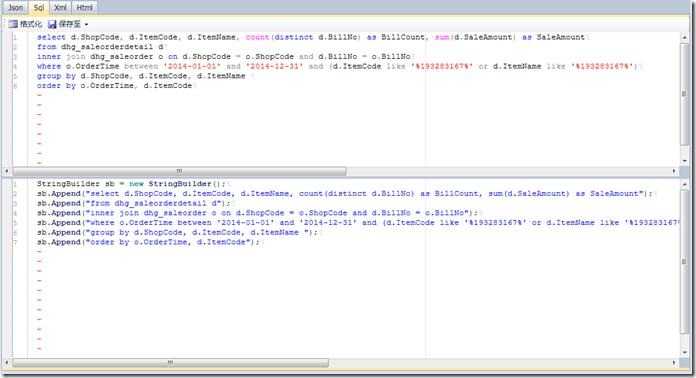The image size is (696, 378).
Task: Click left arrow of the SQL pane's horizontal scrollbar
Action: pyautogui.click(x=6, y=171)
